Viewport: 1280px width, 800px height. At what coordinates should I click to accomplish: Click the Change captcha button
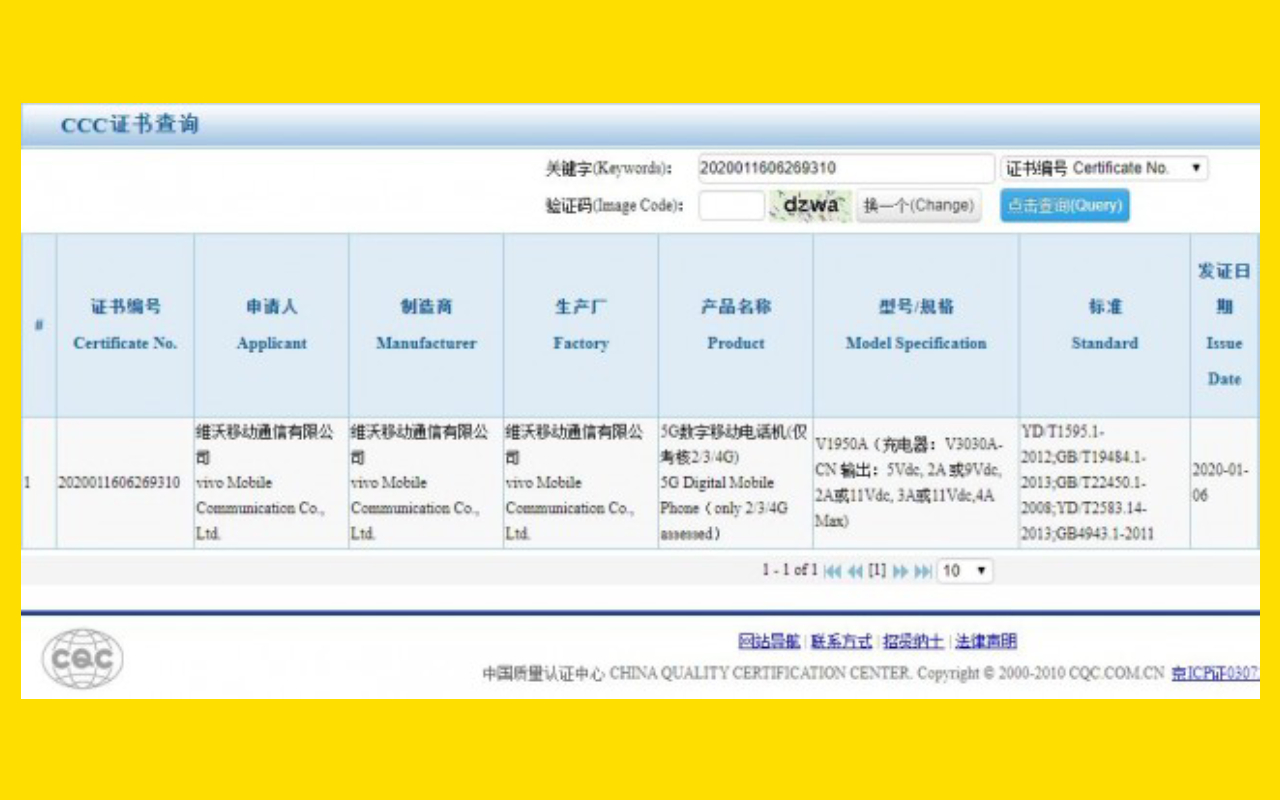918,205
